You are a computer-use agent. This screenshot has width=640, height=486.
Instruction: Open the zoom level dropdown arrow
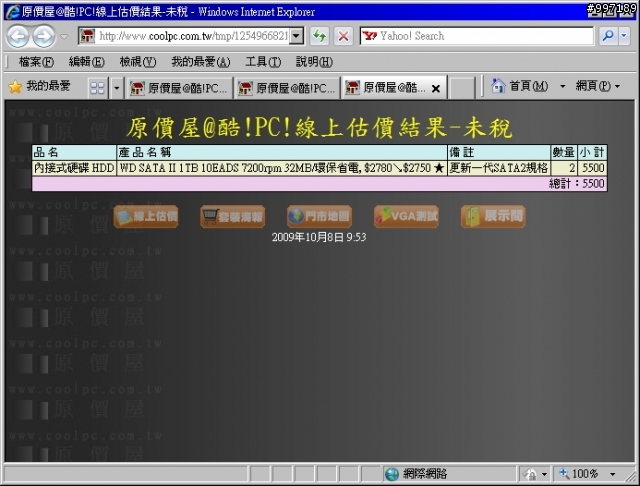pos(613,474)
